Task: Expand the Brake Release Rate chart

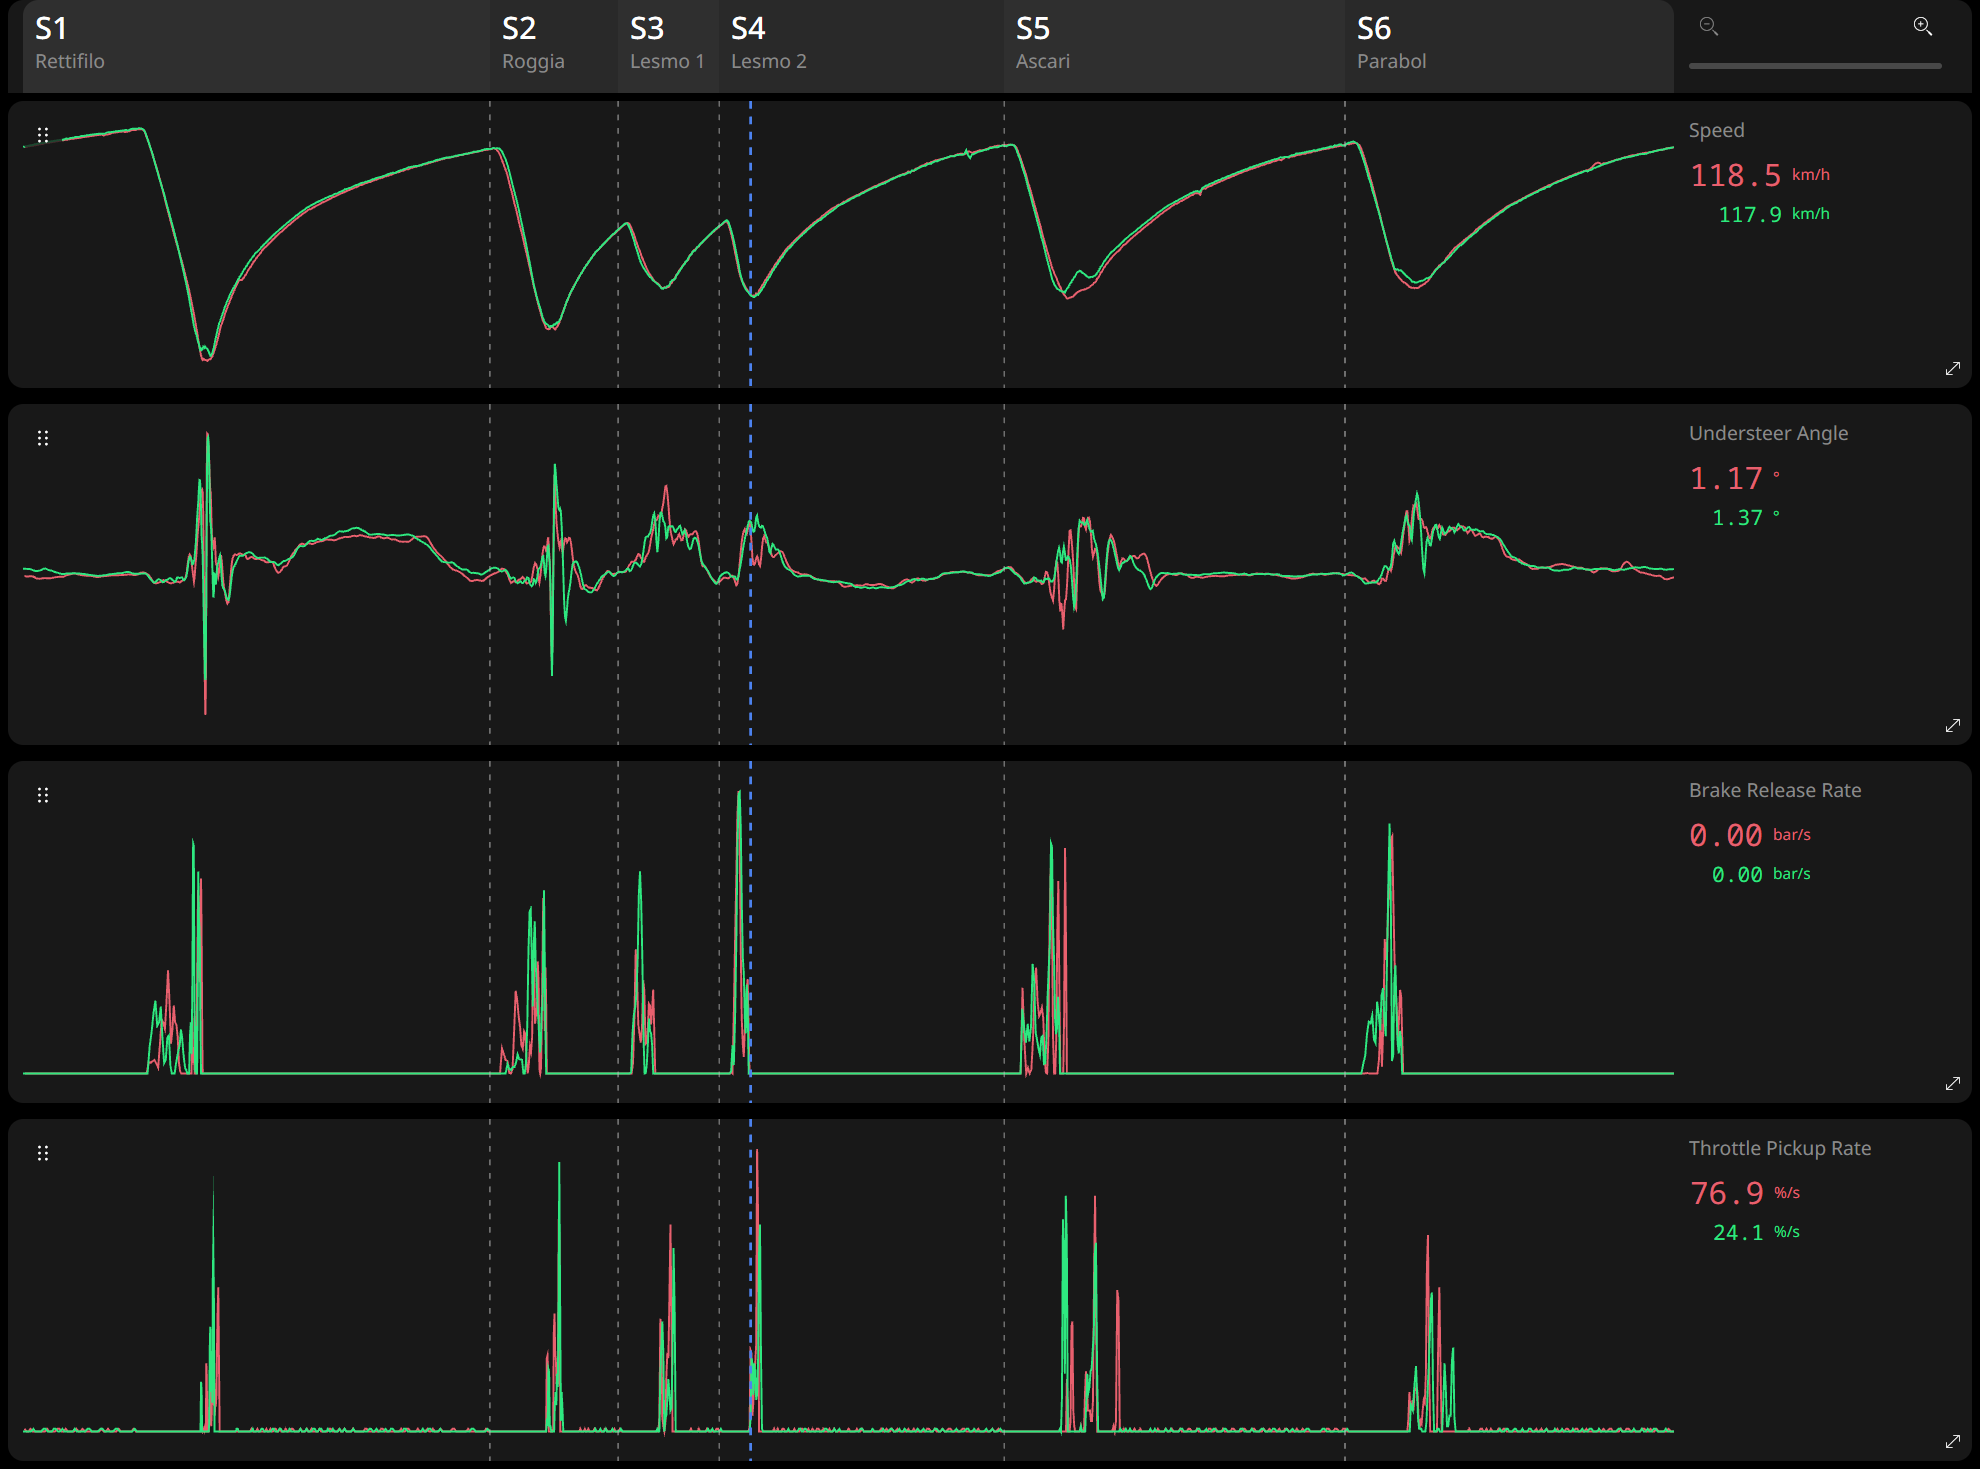Action: (1952, 1084)
